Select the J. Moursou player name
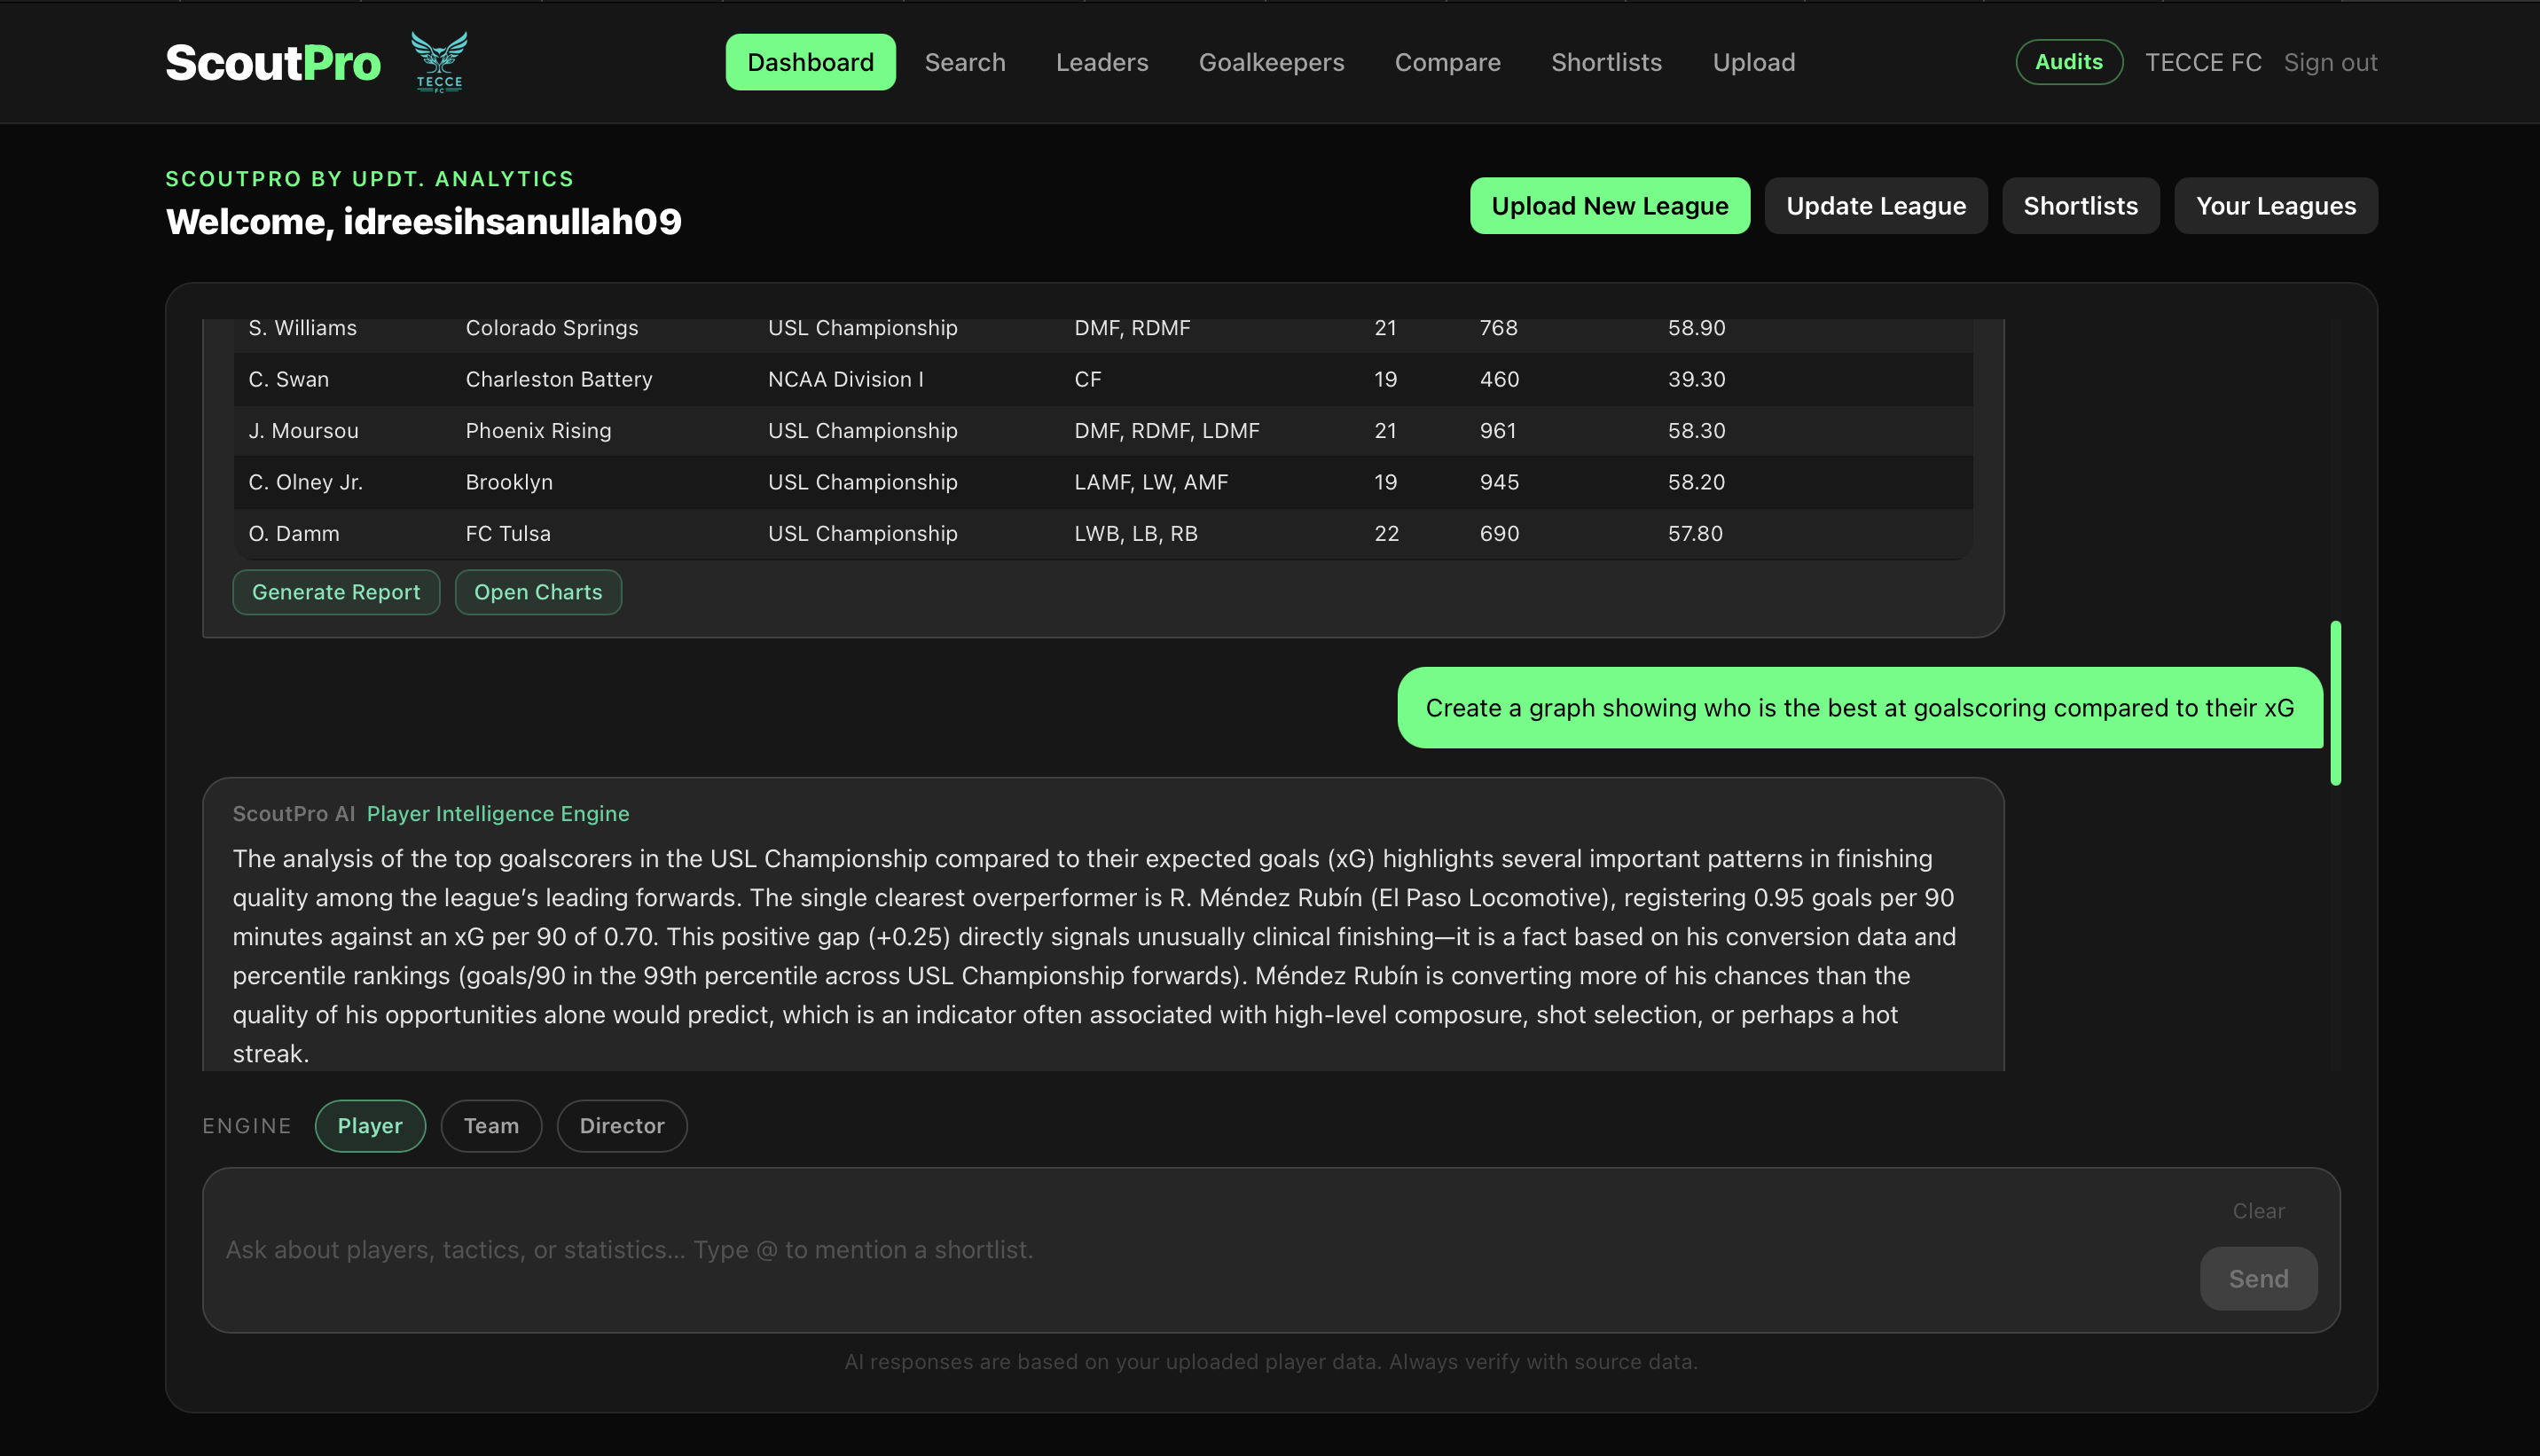This screenshot has height=1456, width=2540. (x=303, y=431)
